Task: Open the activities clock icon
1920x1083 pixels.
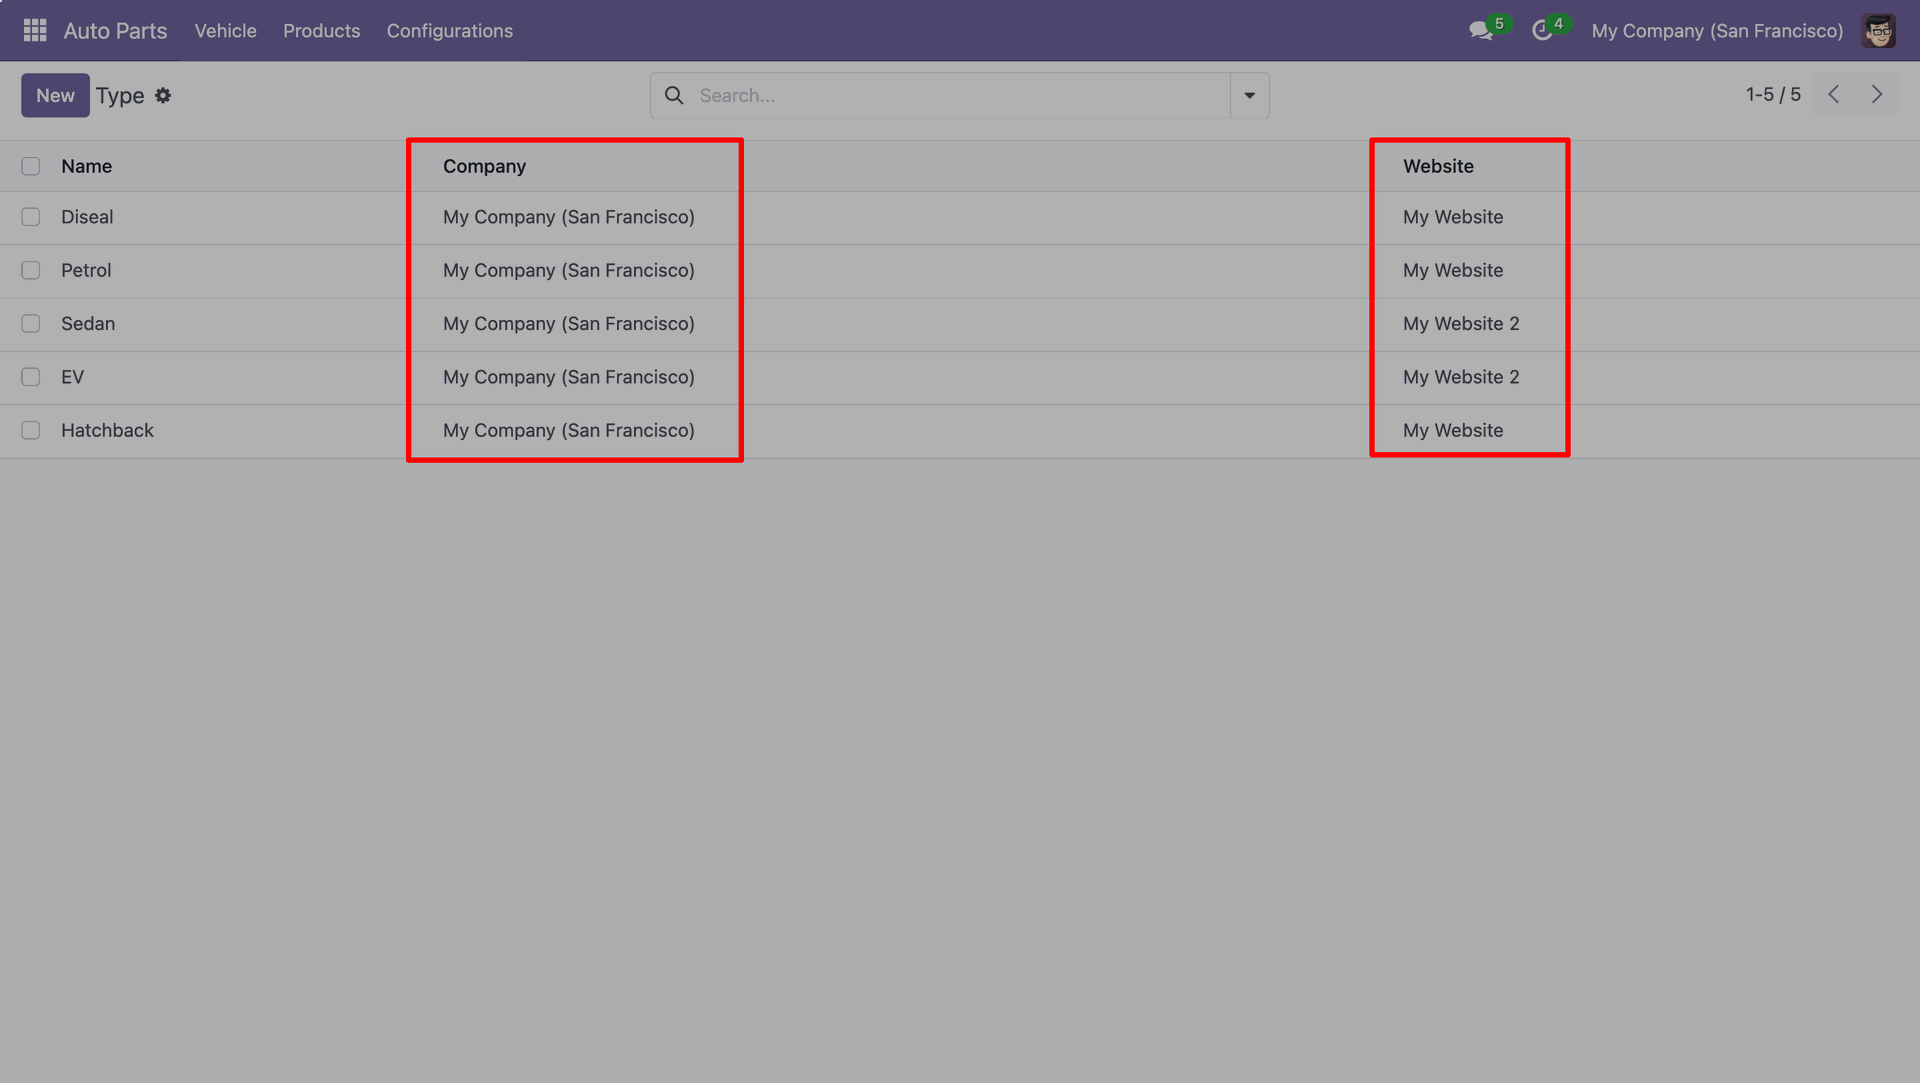Action: point(1542,31)
